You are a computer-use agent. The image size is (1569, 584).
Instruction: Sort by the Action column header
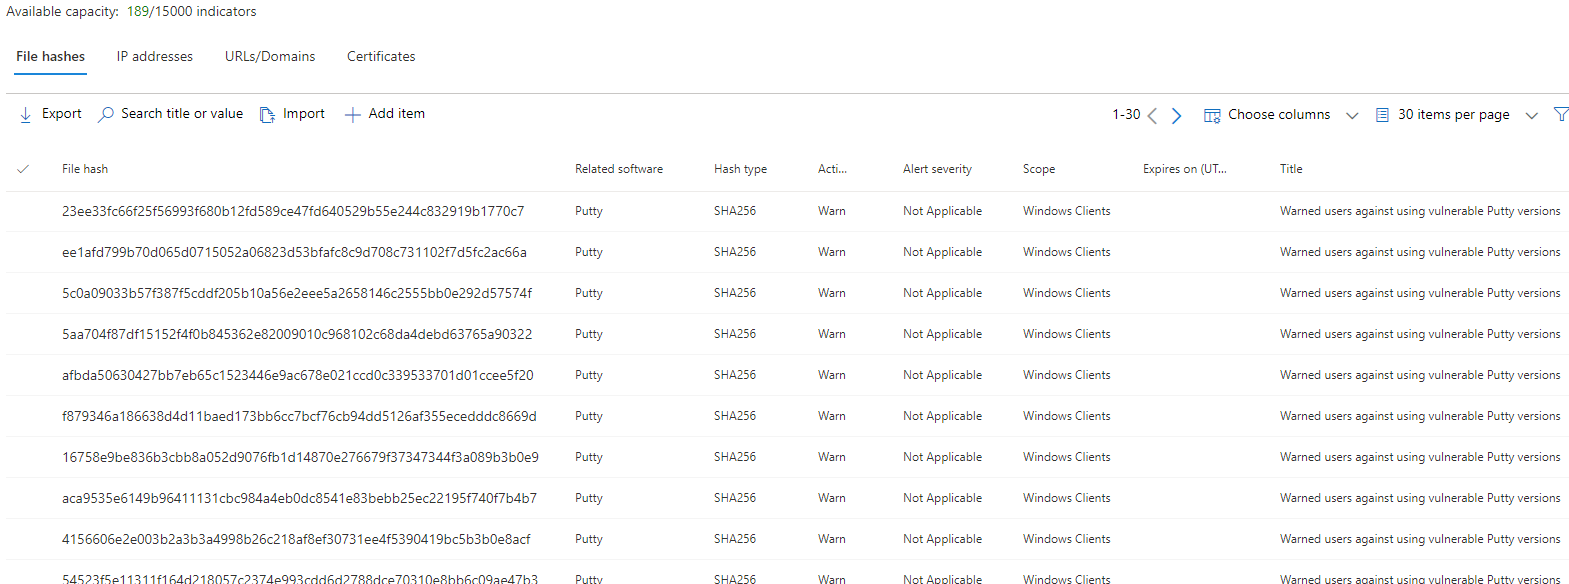pyautogui.click(x=832, y=169)
